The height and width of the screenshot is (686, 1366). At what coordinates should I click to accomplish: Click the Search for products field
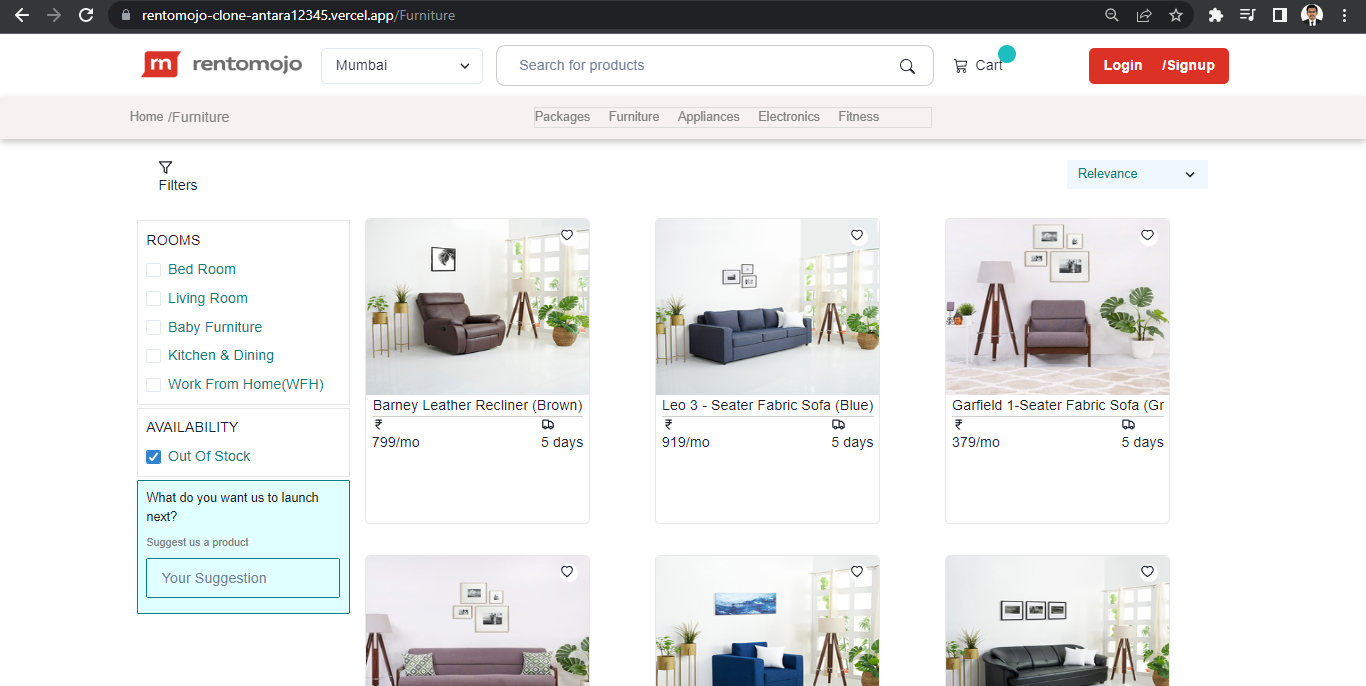point(715,66)
